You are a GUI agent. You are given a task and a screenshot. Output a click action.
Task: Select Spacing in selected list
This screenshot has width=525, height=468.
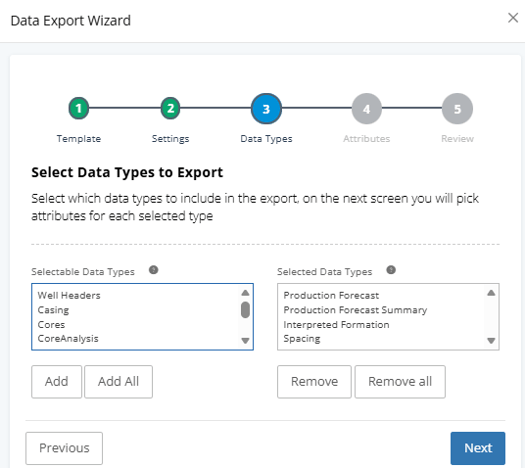(x=302, y=339)
